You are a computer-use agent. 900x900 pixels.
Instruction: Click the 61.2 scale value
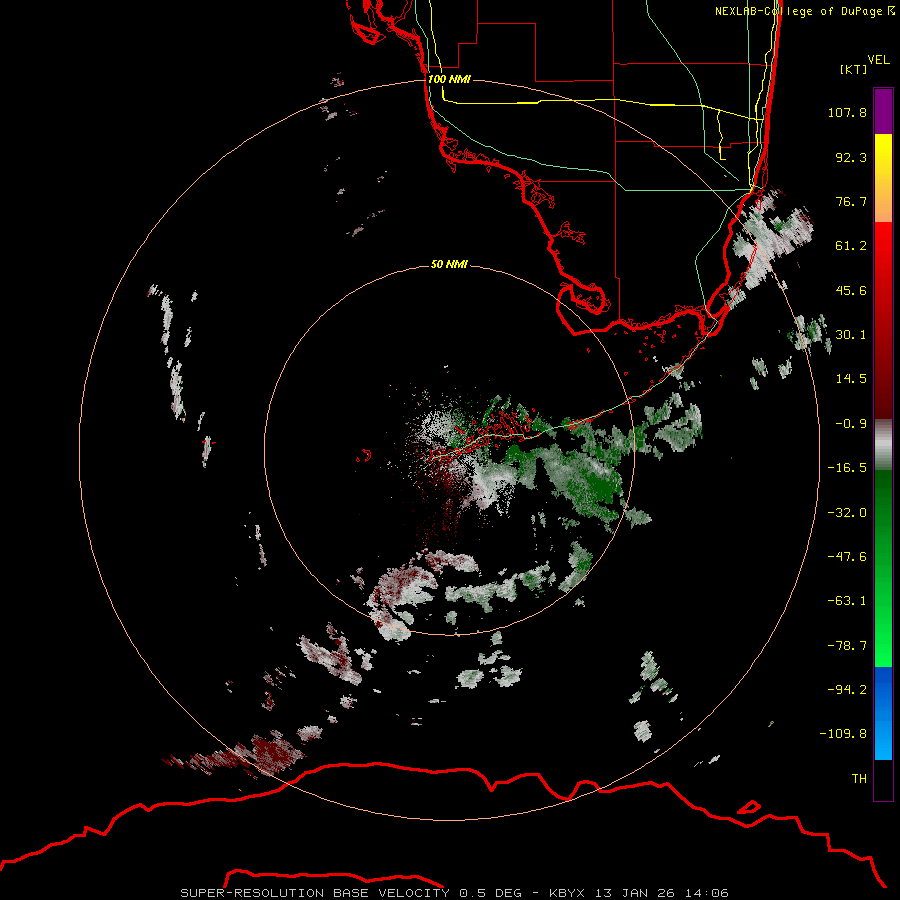[x=851, y=246]
